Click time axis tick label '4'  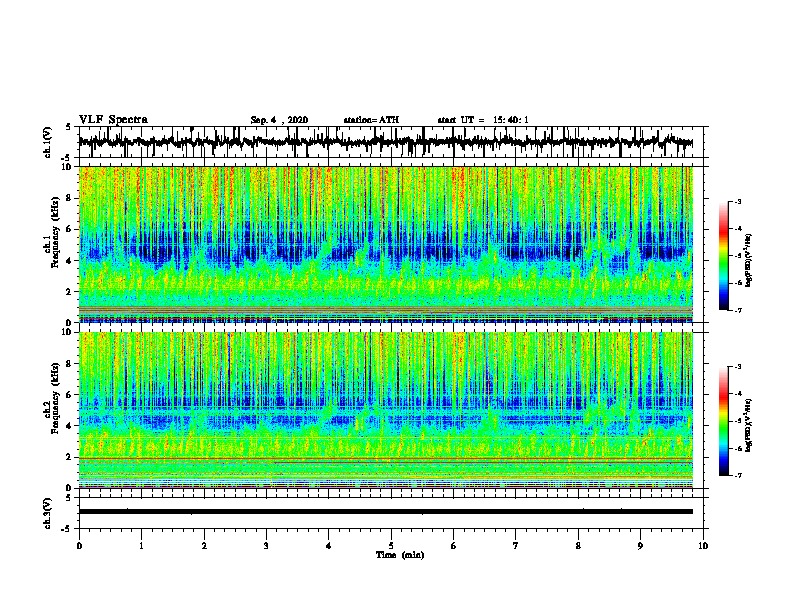(x=329, y=546)
